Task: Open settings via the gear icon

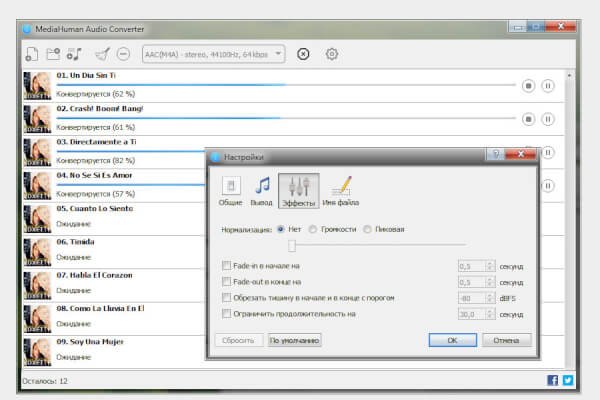Action: [x=332, y=54]
